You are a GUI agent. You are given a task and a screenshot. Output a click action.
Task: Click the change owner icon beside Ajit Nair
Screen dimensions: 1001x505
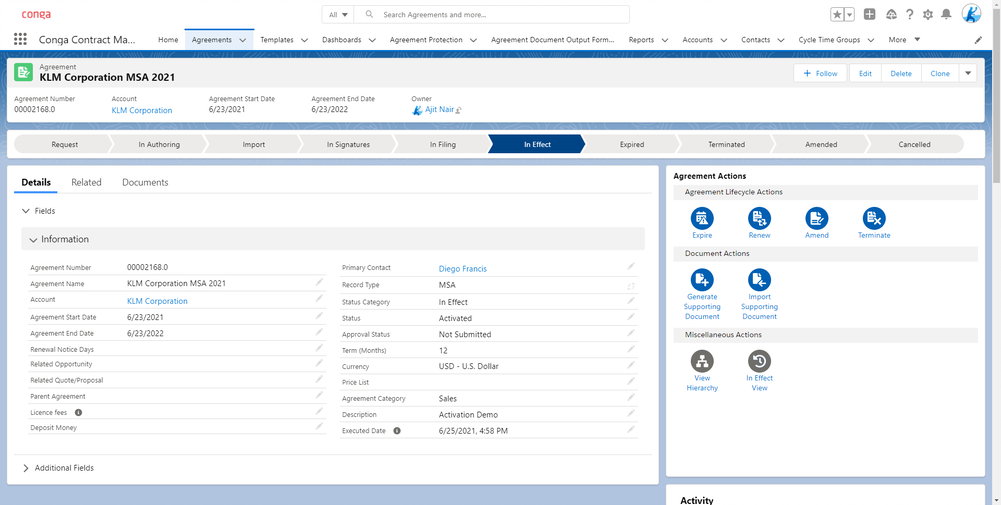(458, 110)
